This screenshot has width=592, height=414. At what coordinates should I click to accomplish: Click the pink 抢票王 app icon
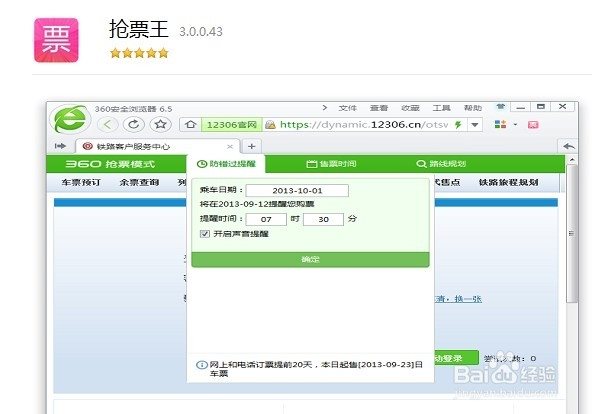(x=56, y=40)
